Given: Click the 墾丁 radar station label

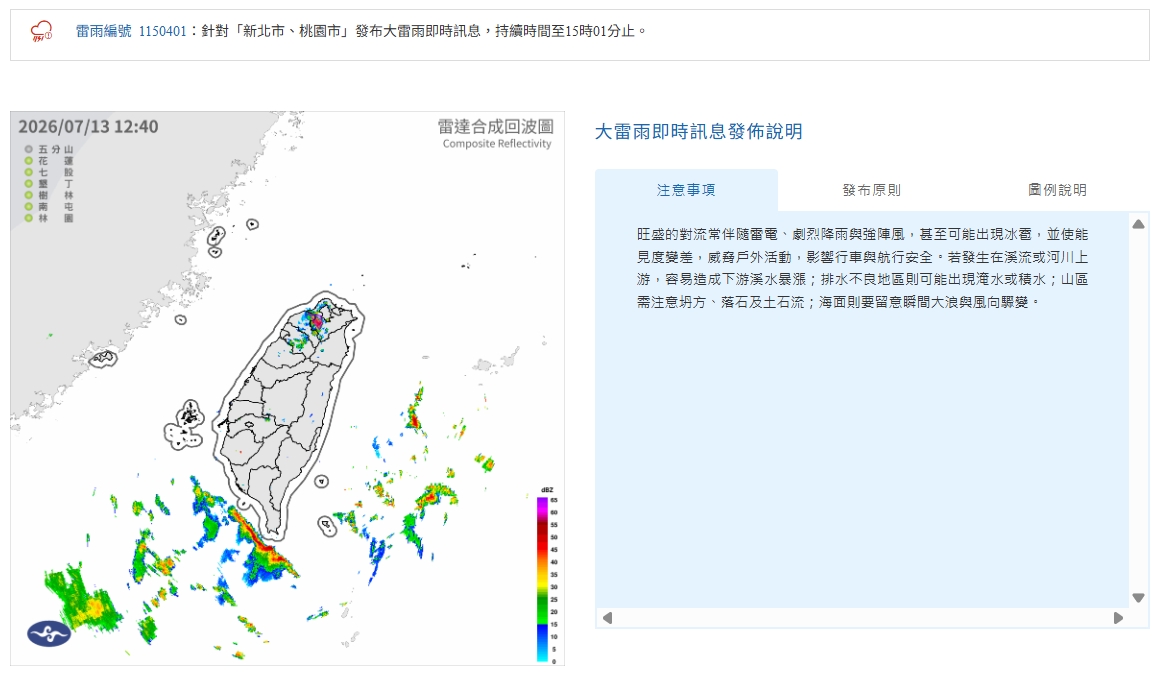Looking at the screenshot, I should point(56,183).
